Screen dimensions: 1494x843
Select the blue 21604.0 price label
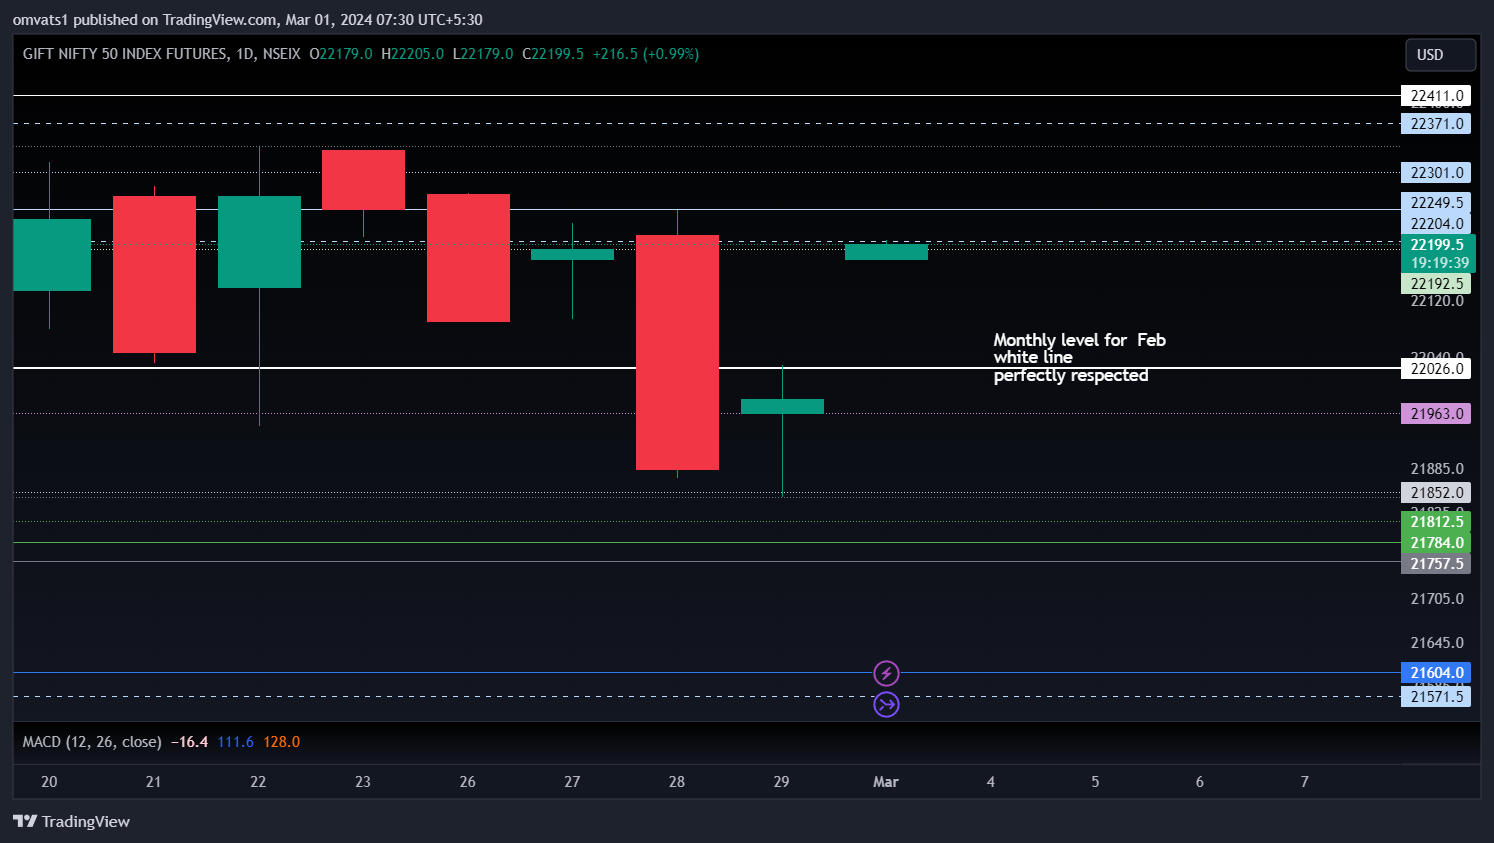(1436, 673)
